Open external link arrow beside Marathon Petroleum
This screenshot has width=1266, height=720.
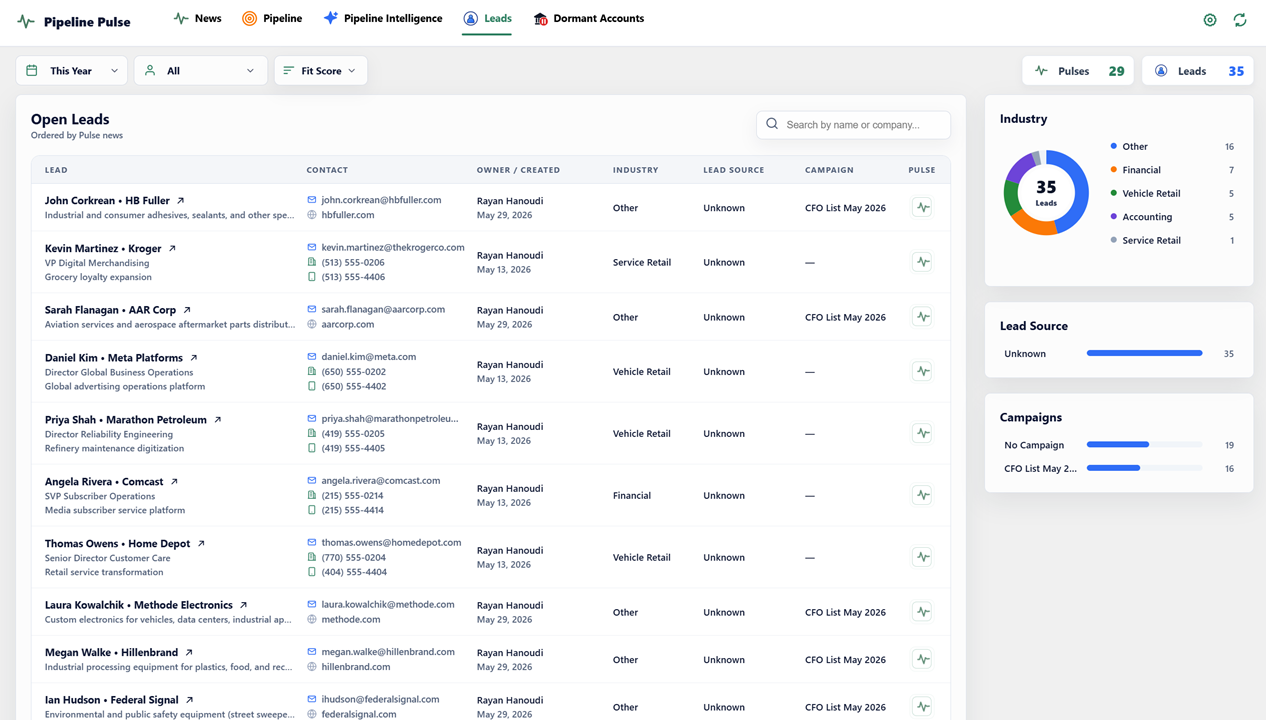coord(218,420)
